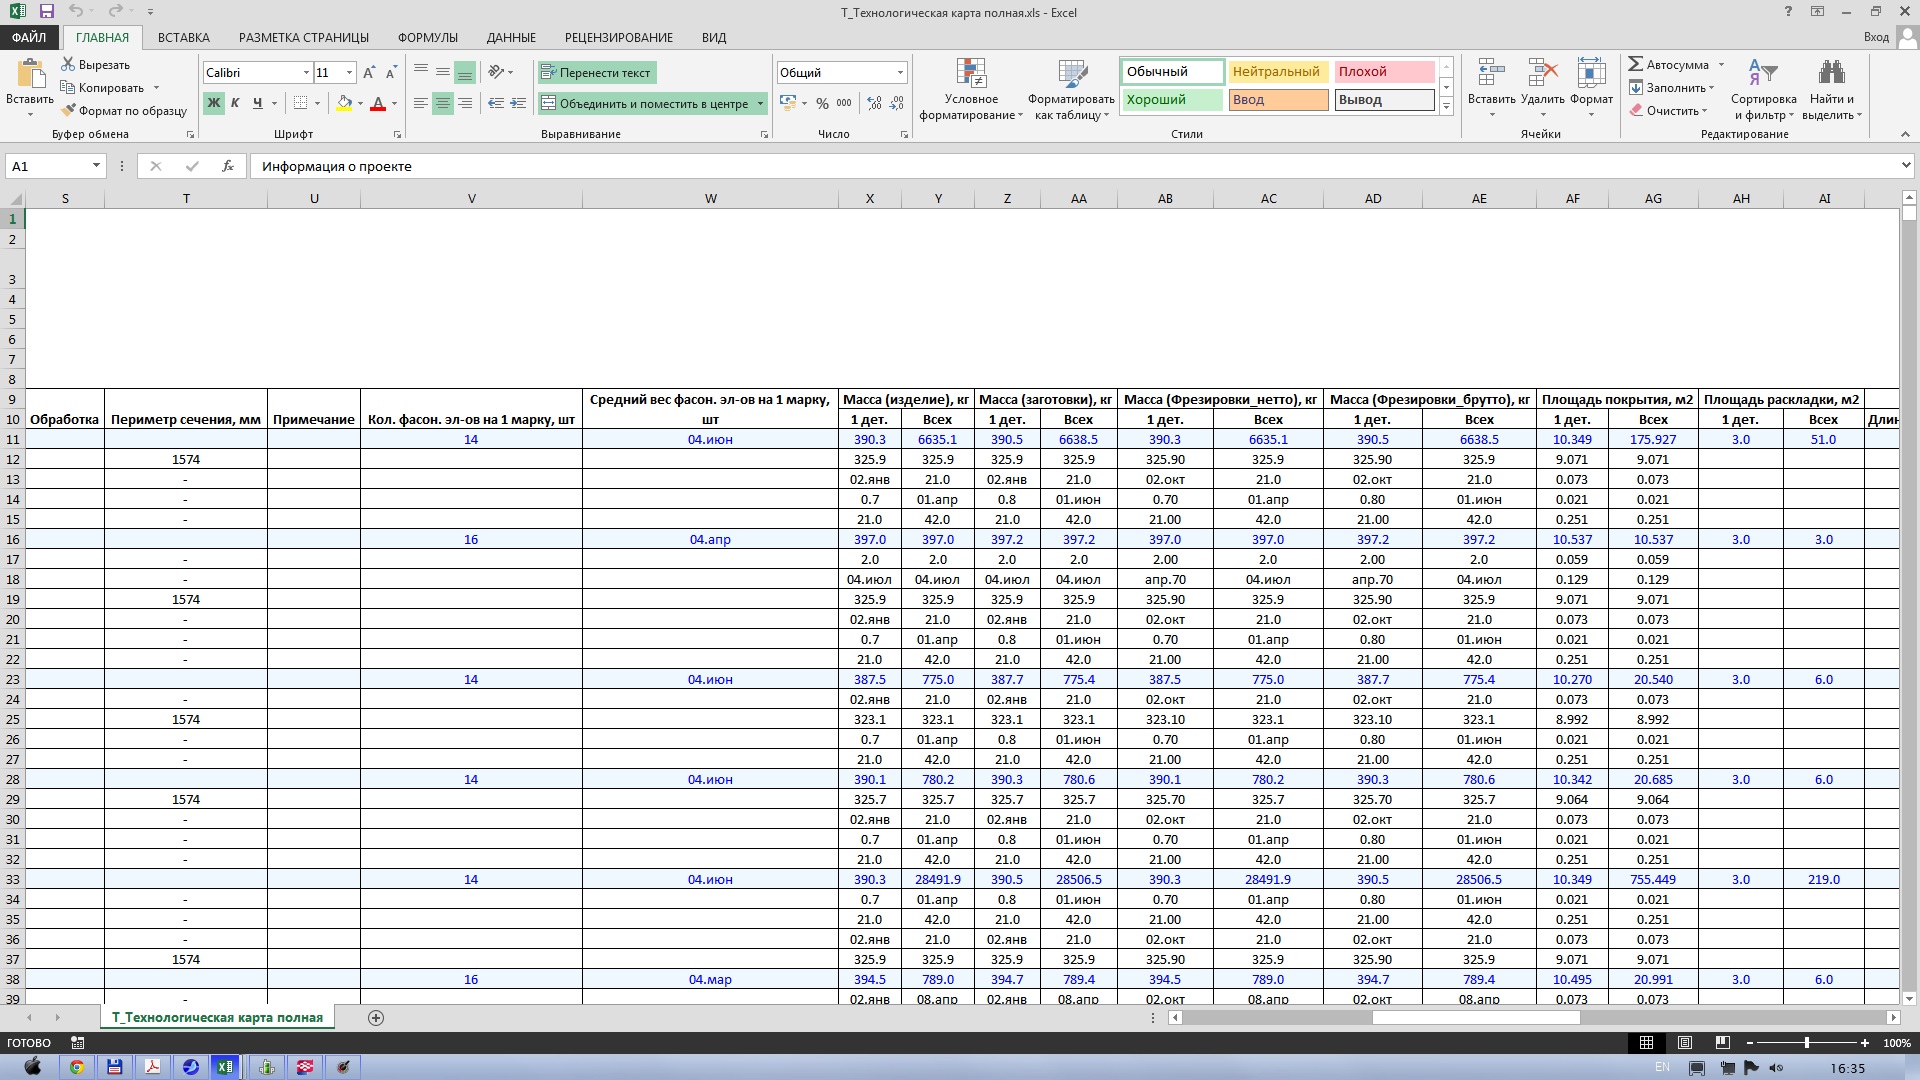Open the ФОРМУЛЫ ribbon tab
Image resolution: width=1920 pixels, height=1080 pixels.
click(427, 37)
